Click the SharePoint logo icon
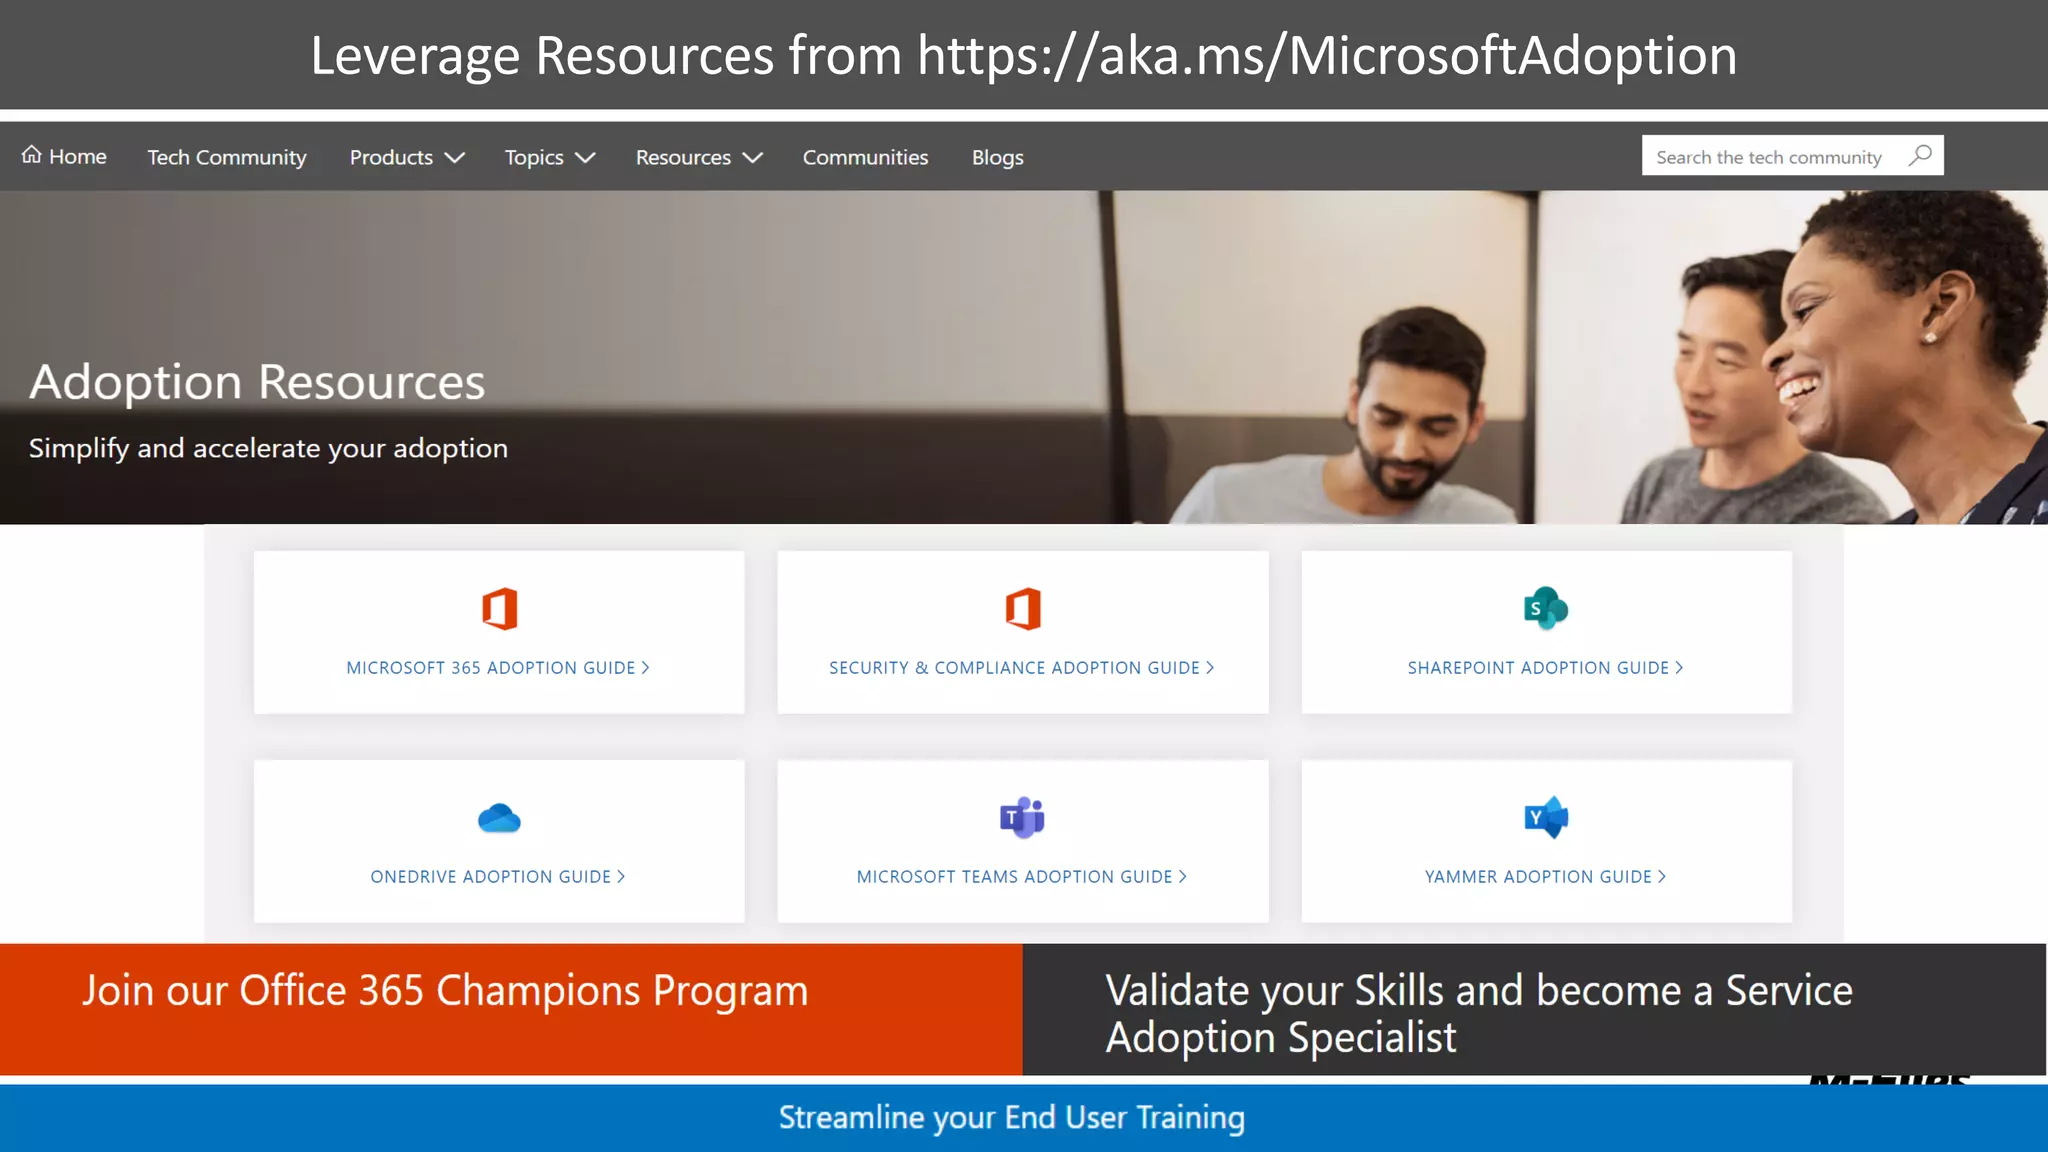Viewport: 2048px width, 1152px height. (1546, 608)
